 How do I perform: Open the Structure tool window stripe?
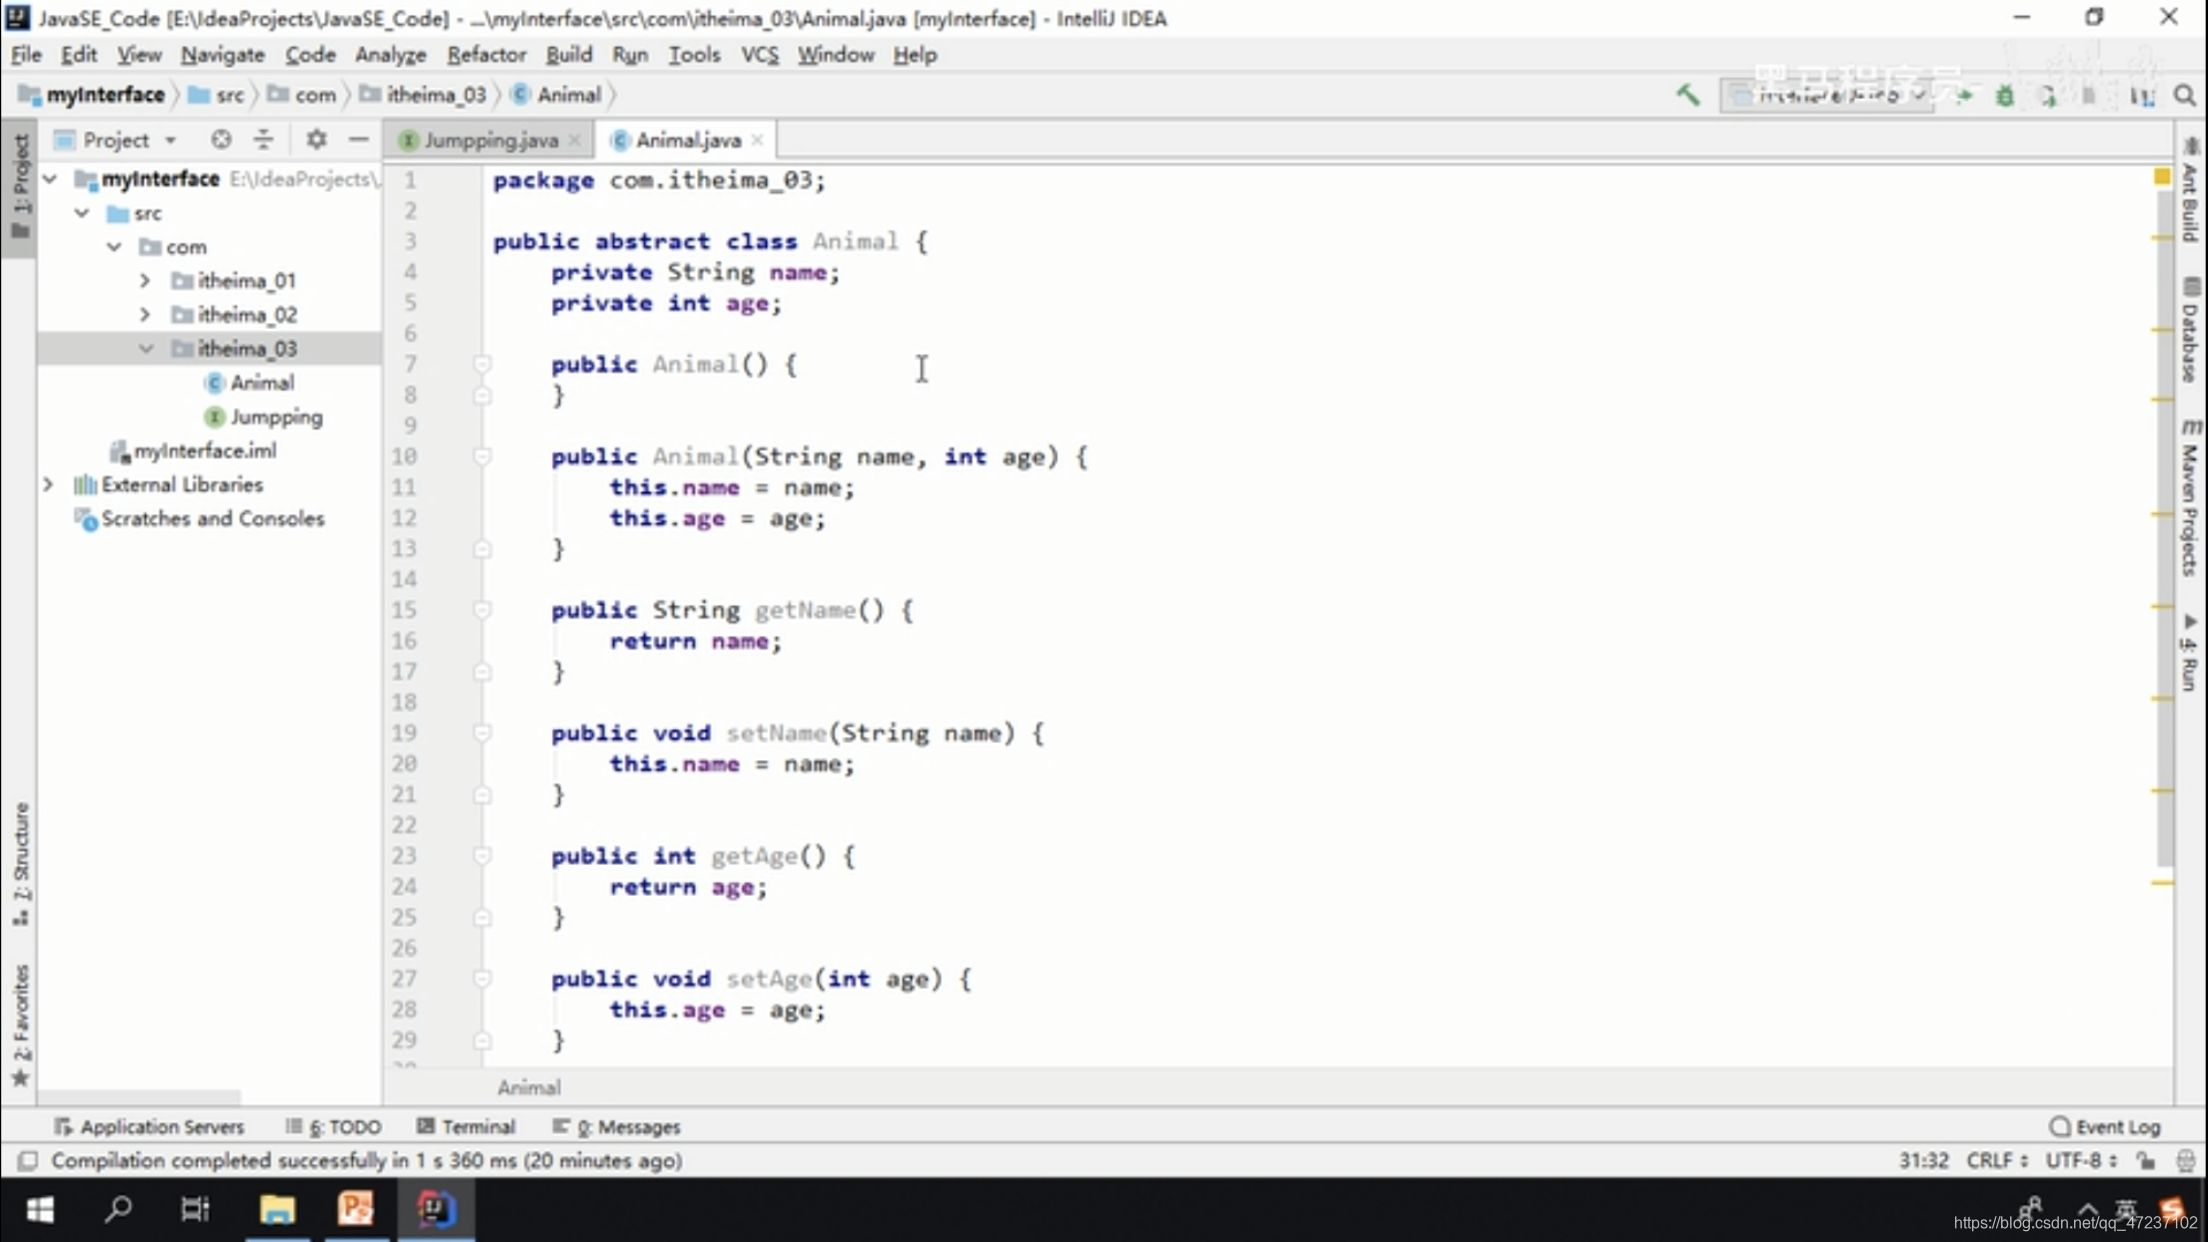[21, 864]
